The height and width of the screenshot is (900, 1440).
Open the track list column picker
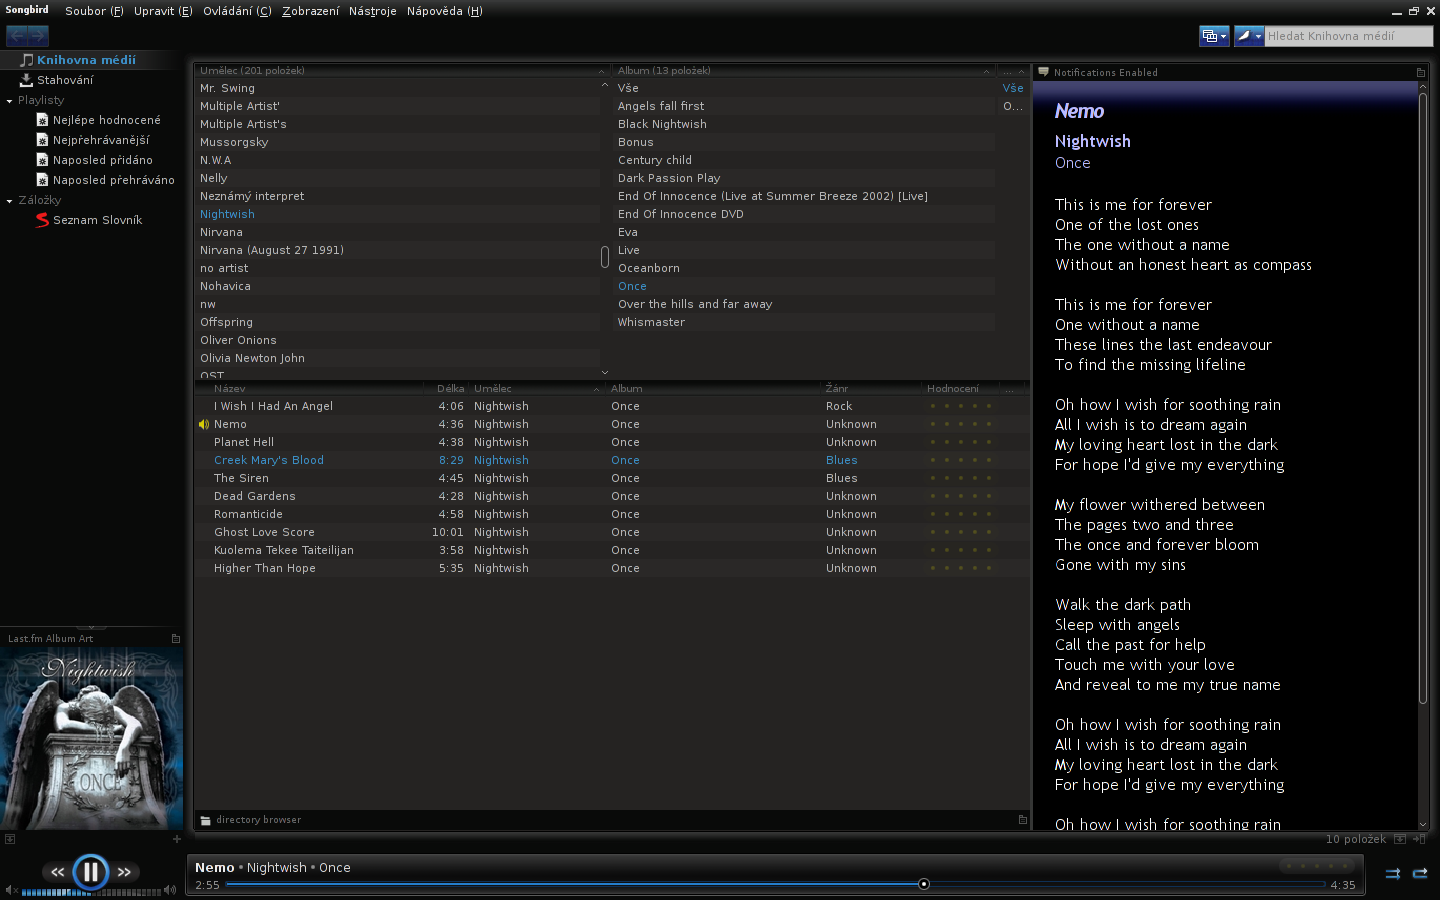[x=1011, y=388]
